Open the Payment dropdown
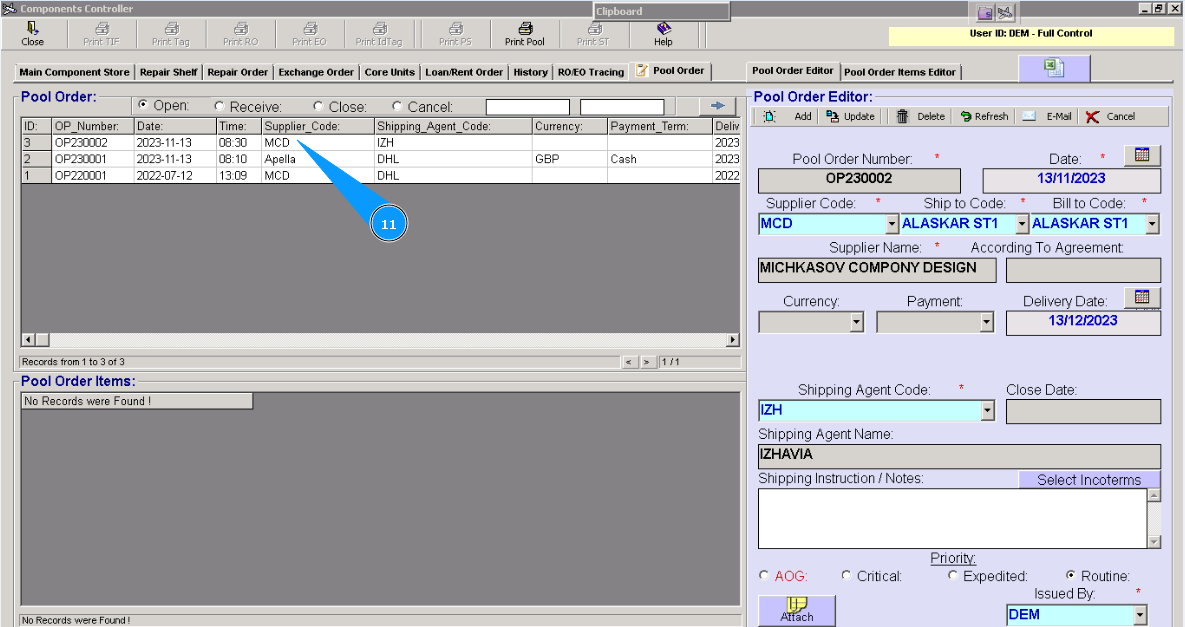The image size is (1185, 627). (x=986, y=322)
